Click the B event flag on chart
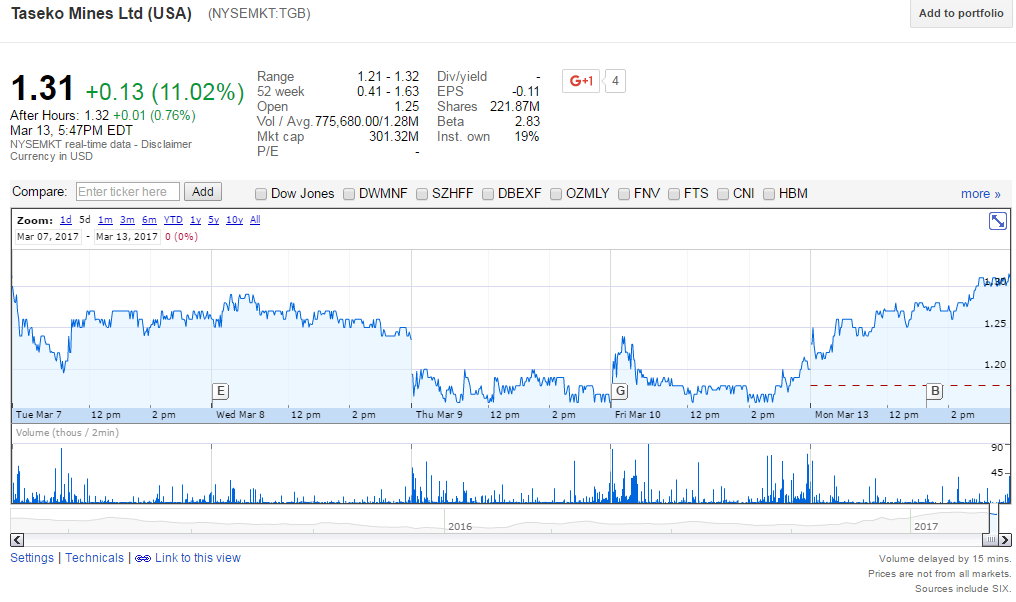 point(935,391)
